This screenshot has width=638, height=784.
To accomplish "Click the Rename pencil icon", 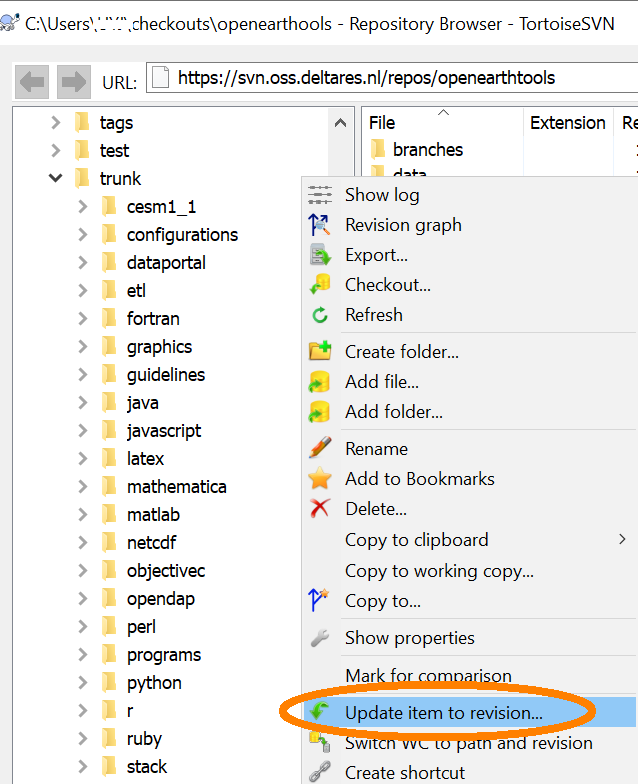I will click(320, 448).
